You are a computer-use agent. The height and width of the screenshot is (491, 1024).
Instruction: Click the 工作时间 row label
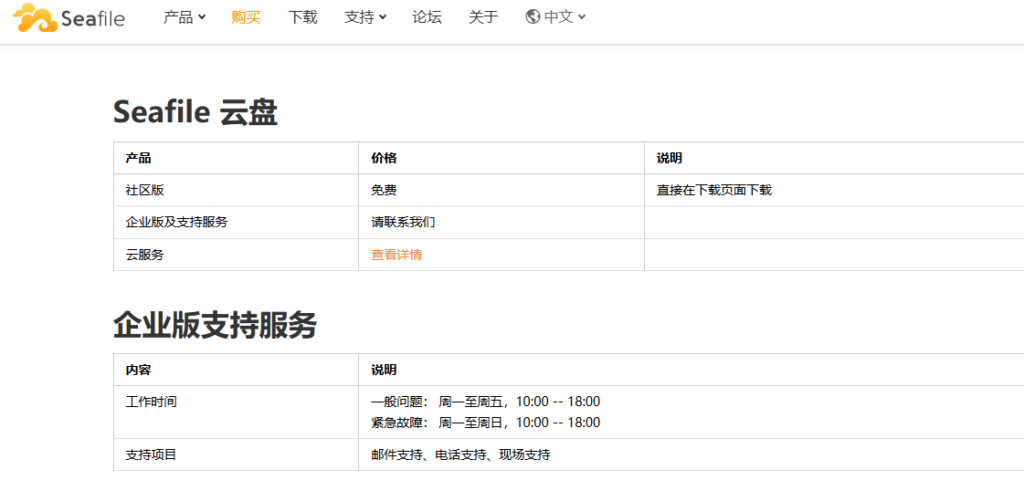pos(151,402)
